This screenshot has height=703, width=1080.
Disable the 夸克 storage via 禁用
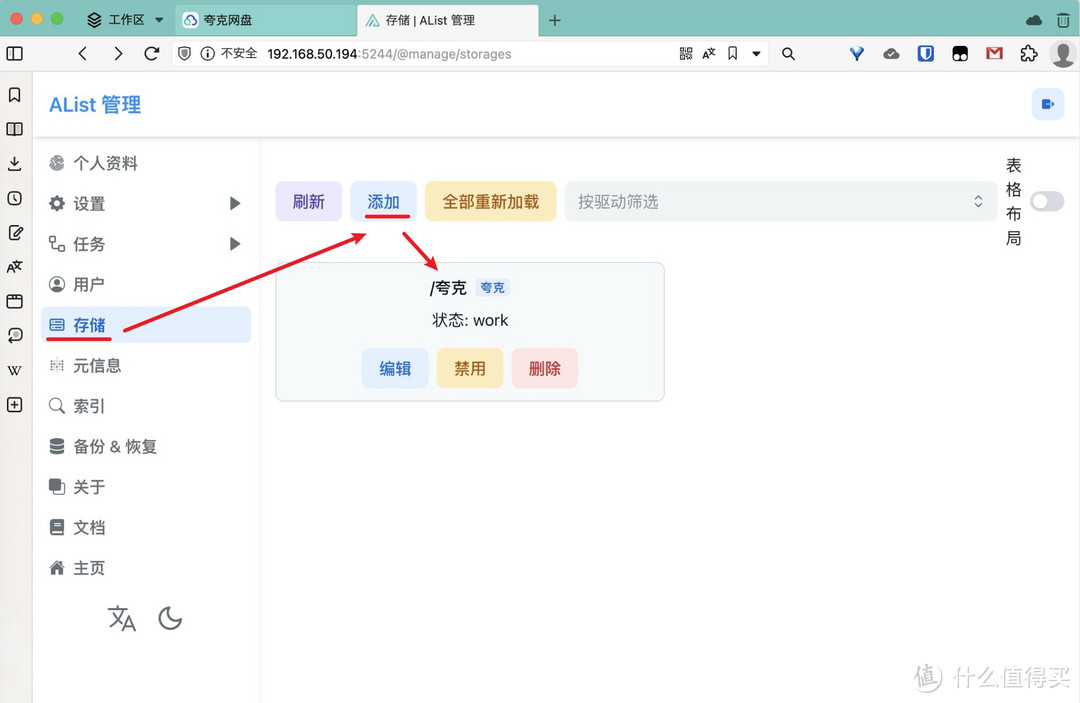[x=470, y=368]
